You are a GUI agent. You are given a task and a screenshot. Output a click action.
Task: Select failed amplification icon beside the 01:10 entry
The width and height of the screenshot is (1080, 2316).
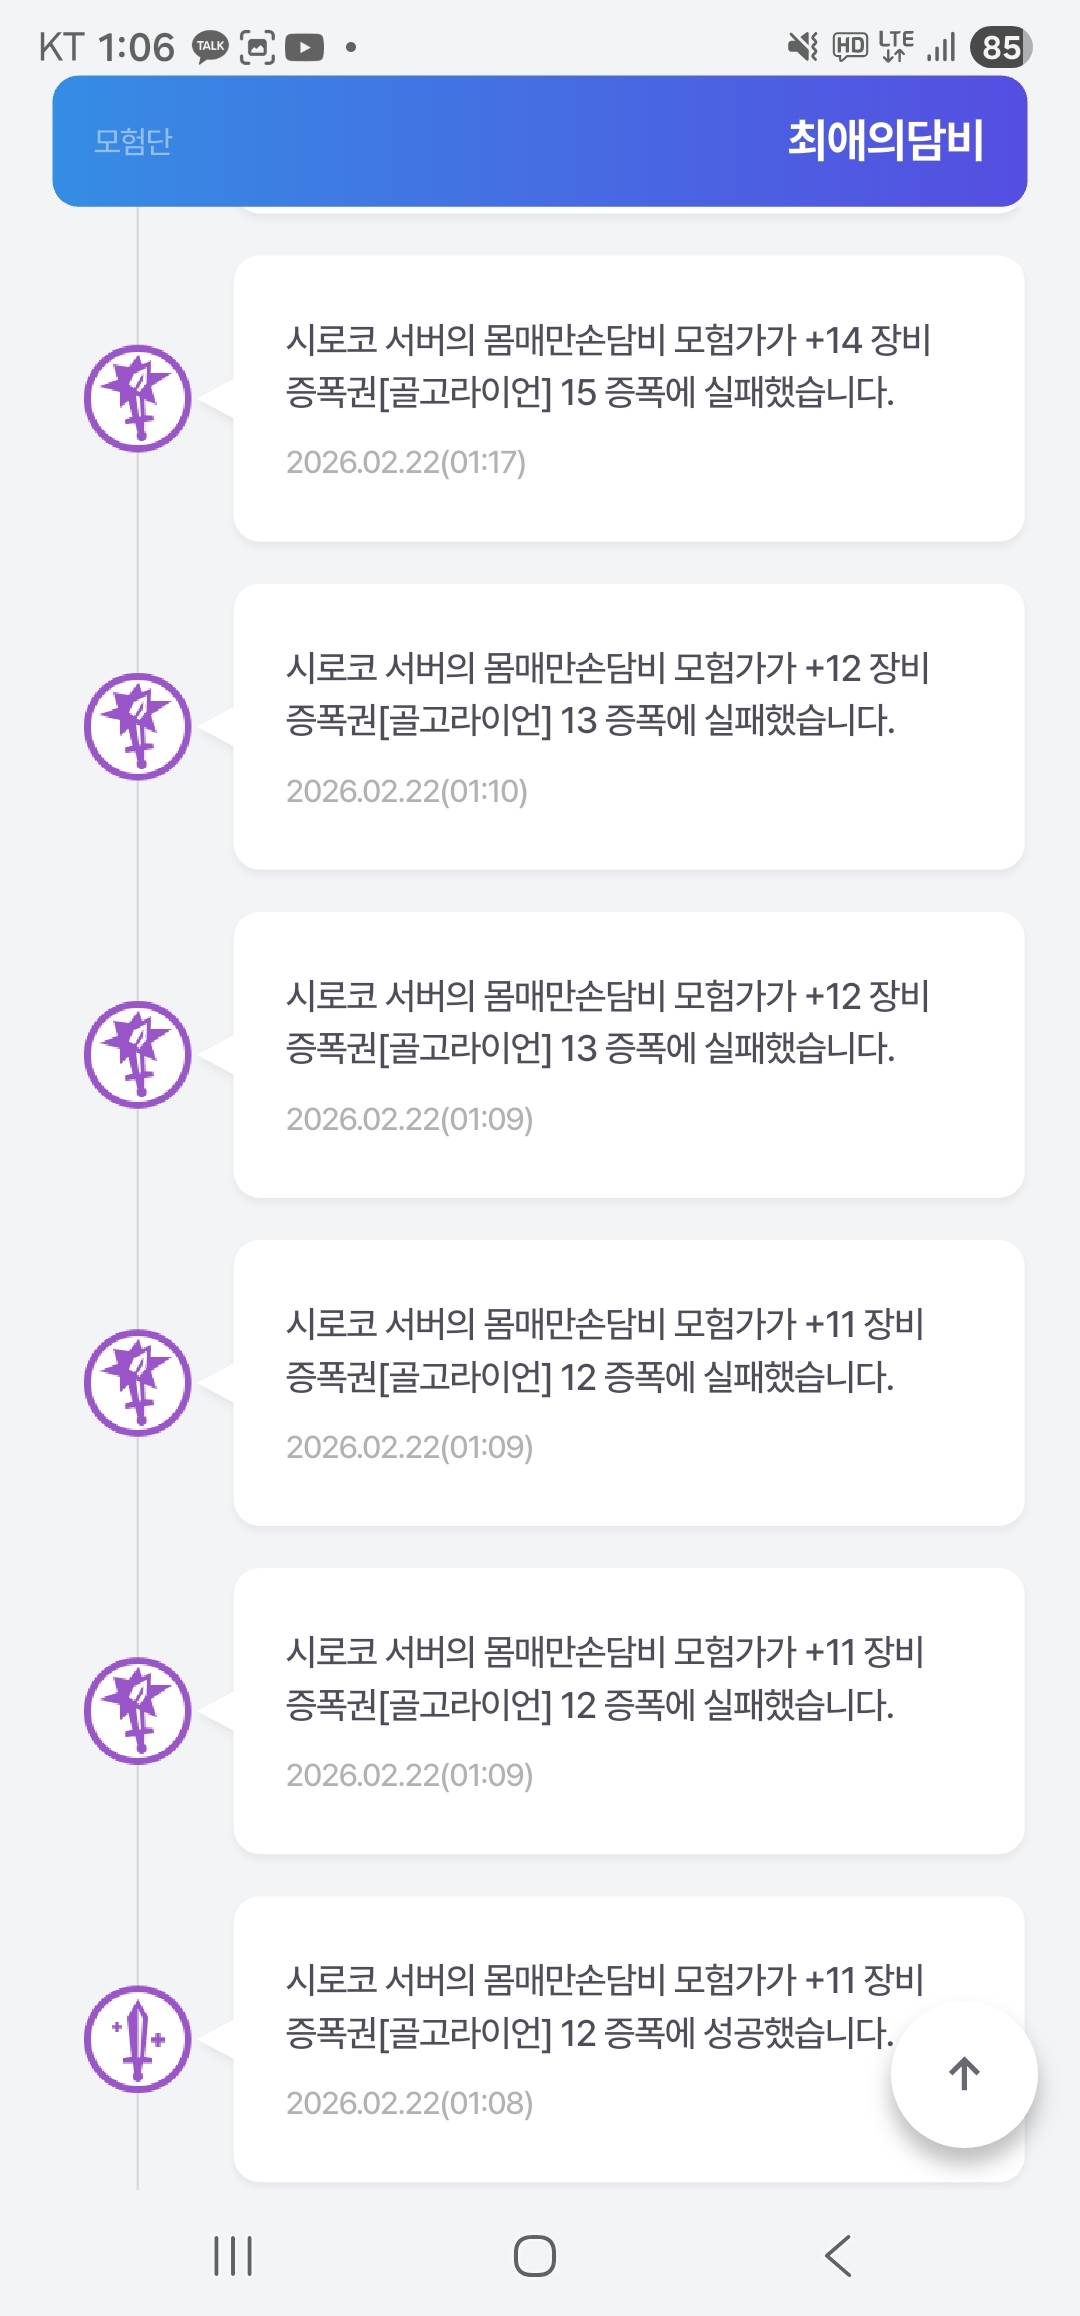point(137,726)
